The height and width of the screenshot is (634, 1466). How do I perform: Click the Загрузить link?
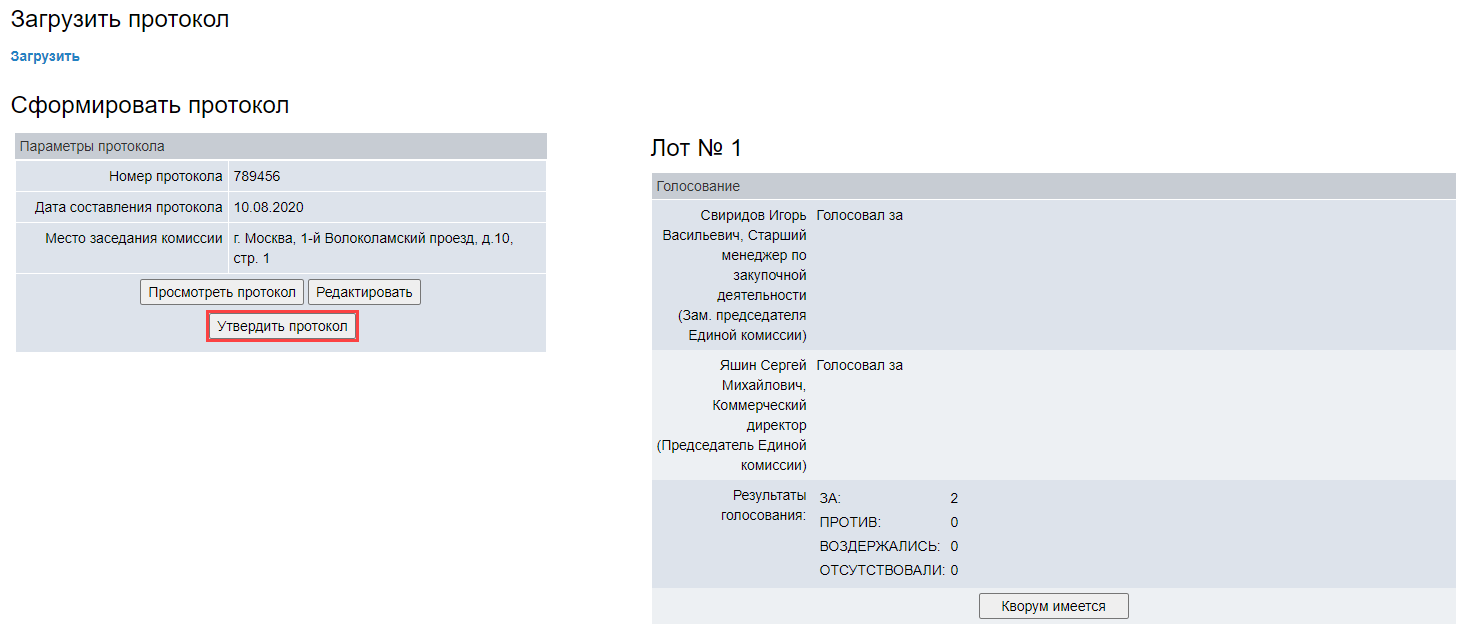coord(45,57)
